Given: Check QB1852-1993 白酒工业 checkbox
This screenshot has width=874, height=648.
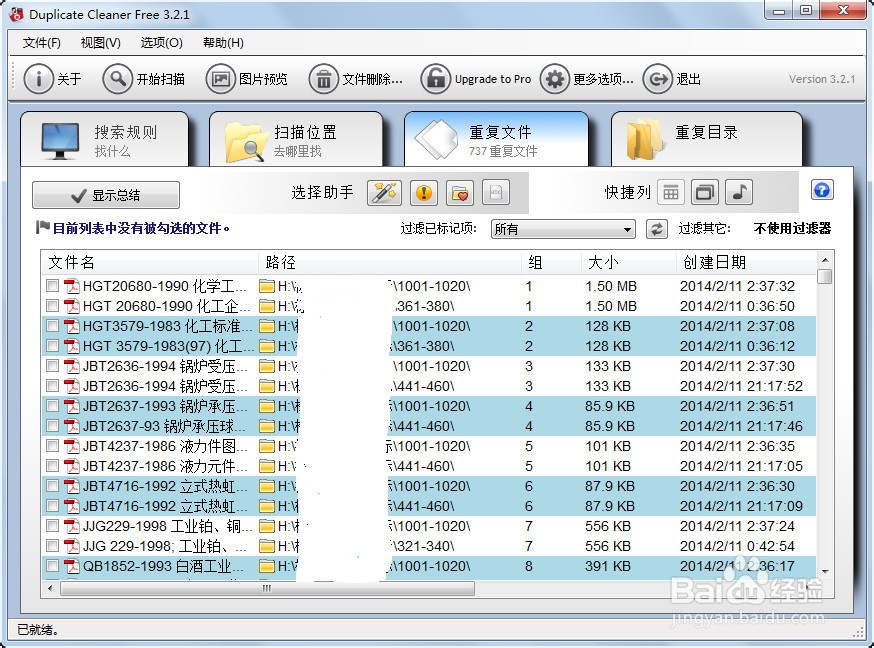Looking at the screenshot, I should tap(52, 566).
